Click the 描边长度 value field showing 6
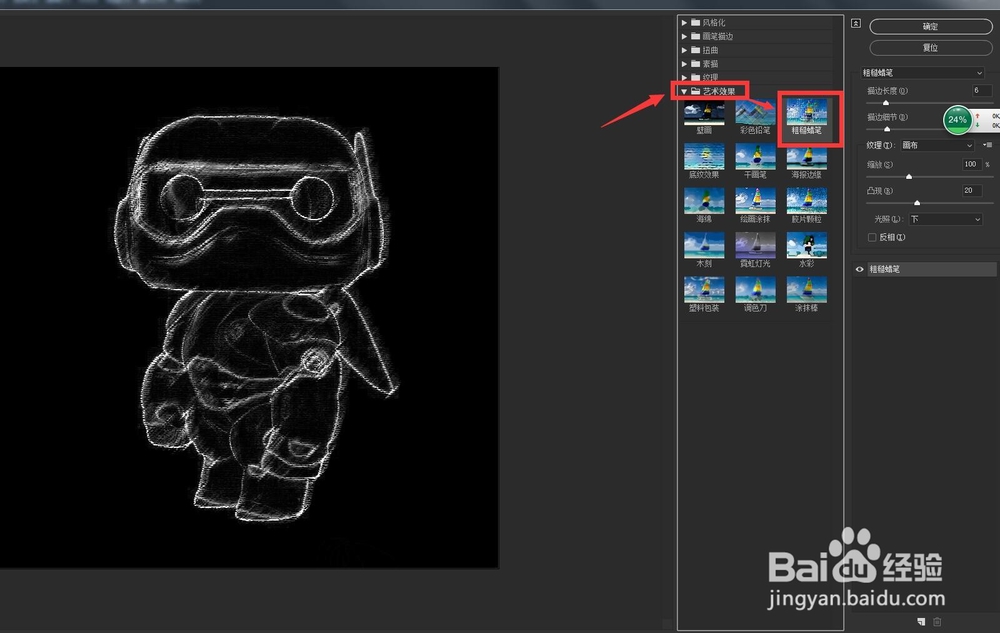 [982, 91]
